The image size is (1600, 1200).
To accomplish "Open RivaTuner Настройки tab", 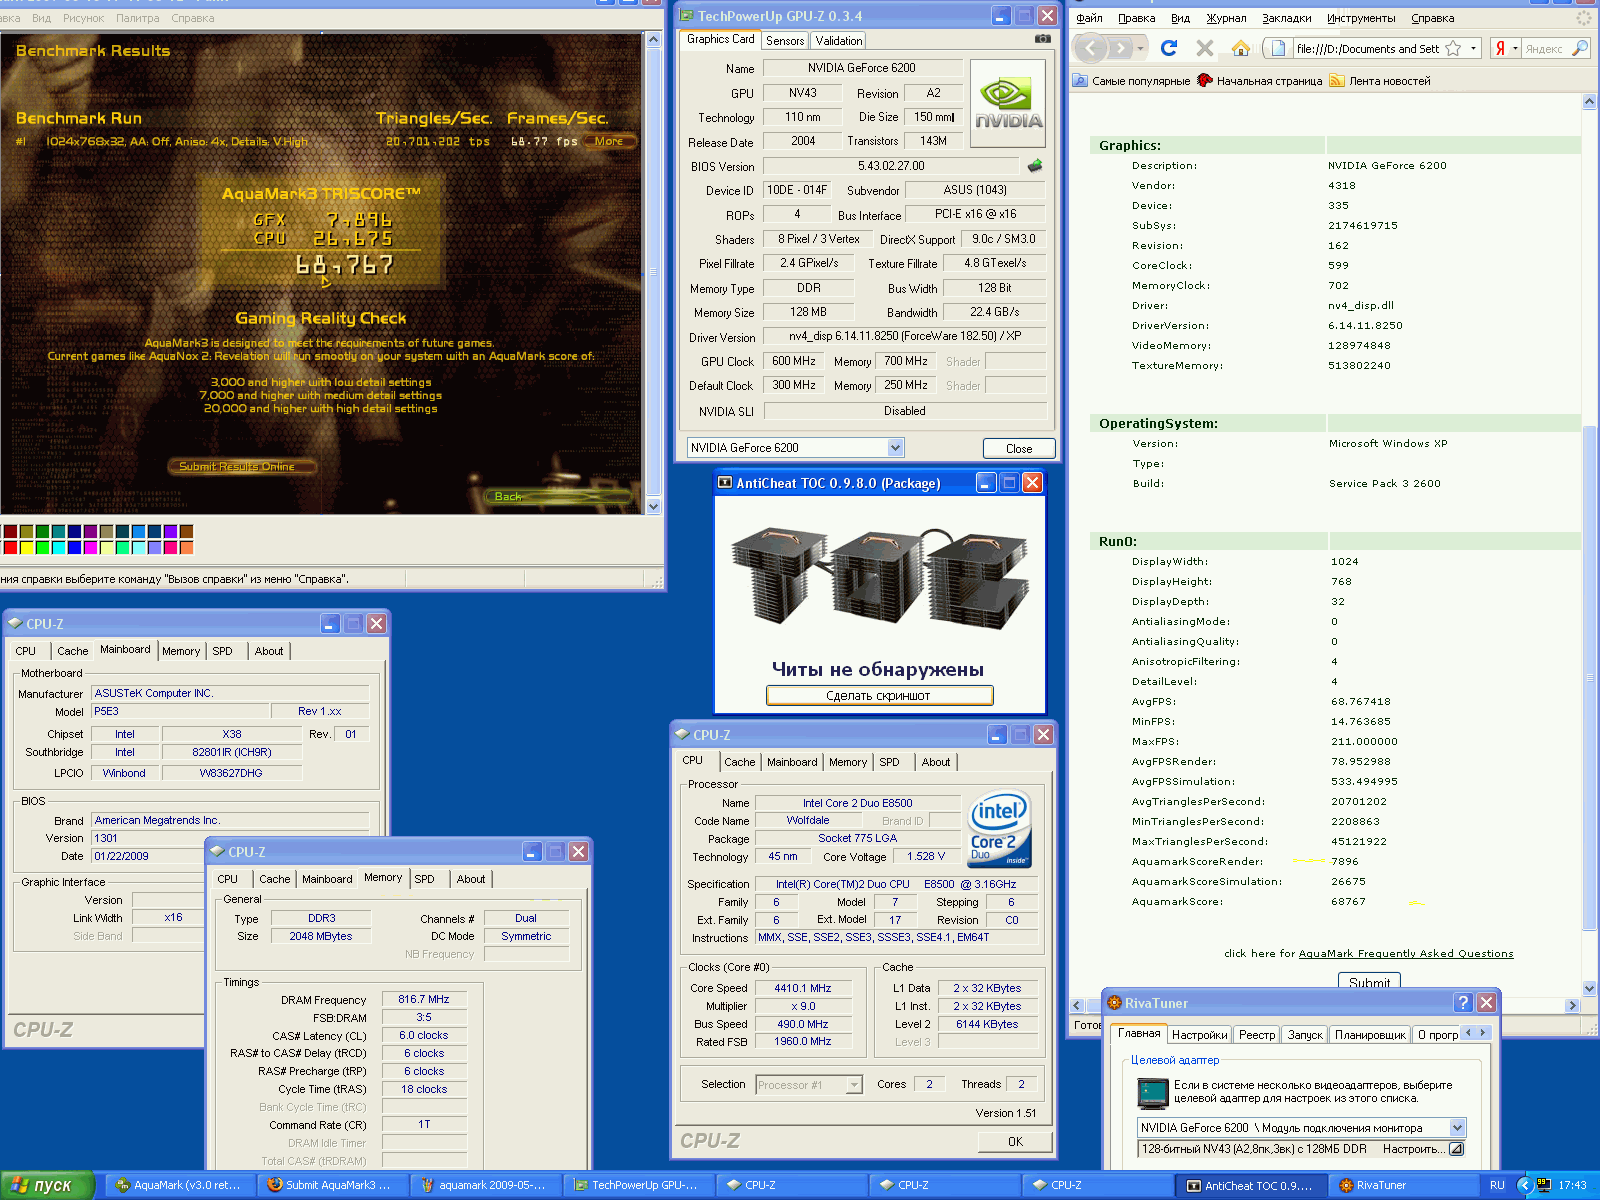I will coord(1199,1035).
